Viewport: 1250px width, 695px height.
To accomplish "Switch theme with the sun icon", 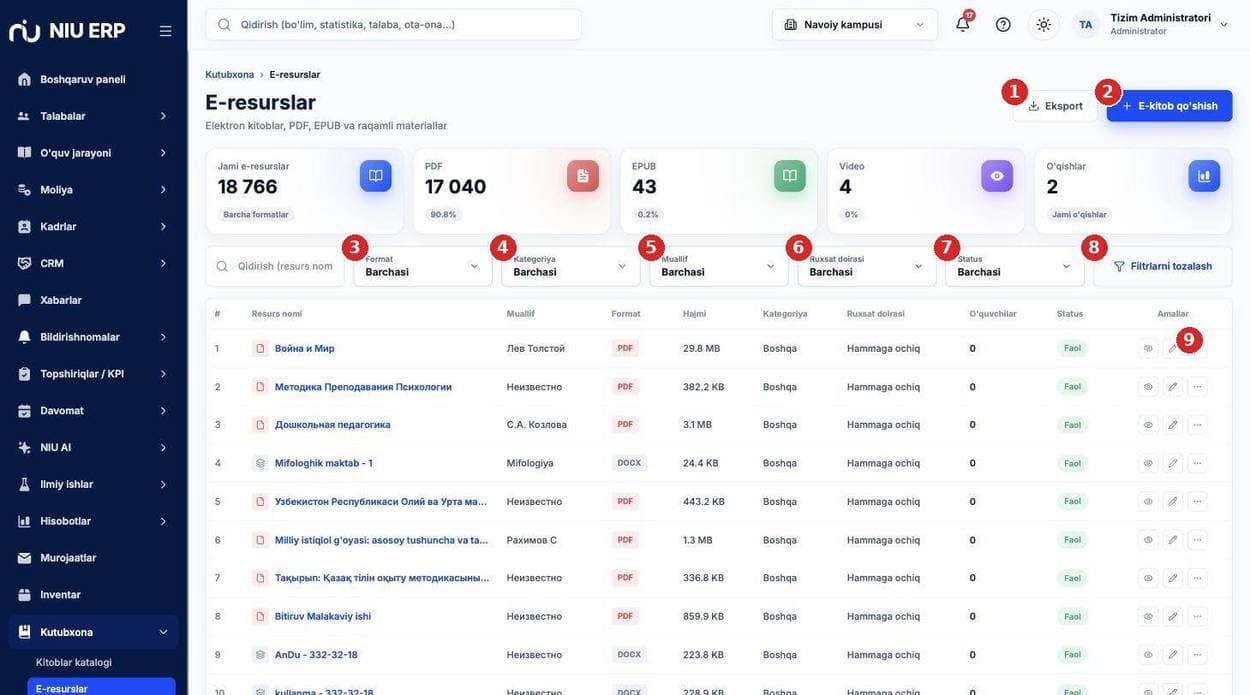I will pyautogui.click(x=1044, y=24).
